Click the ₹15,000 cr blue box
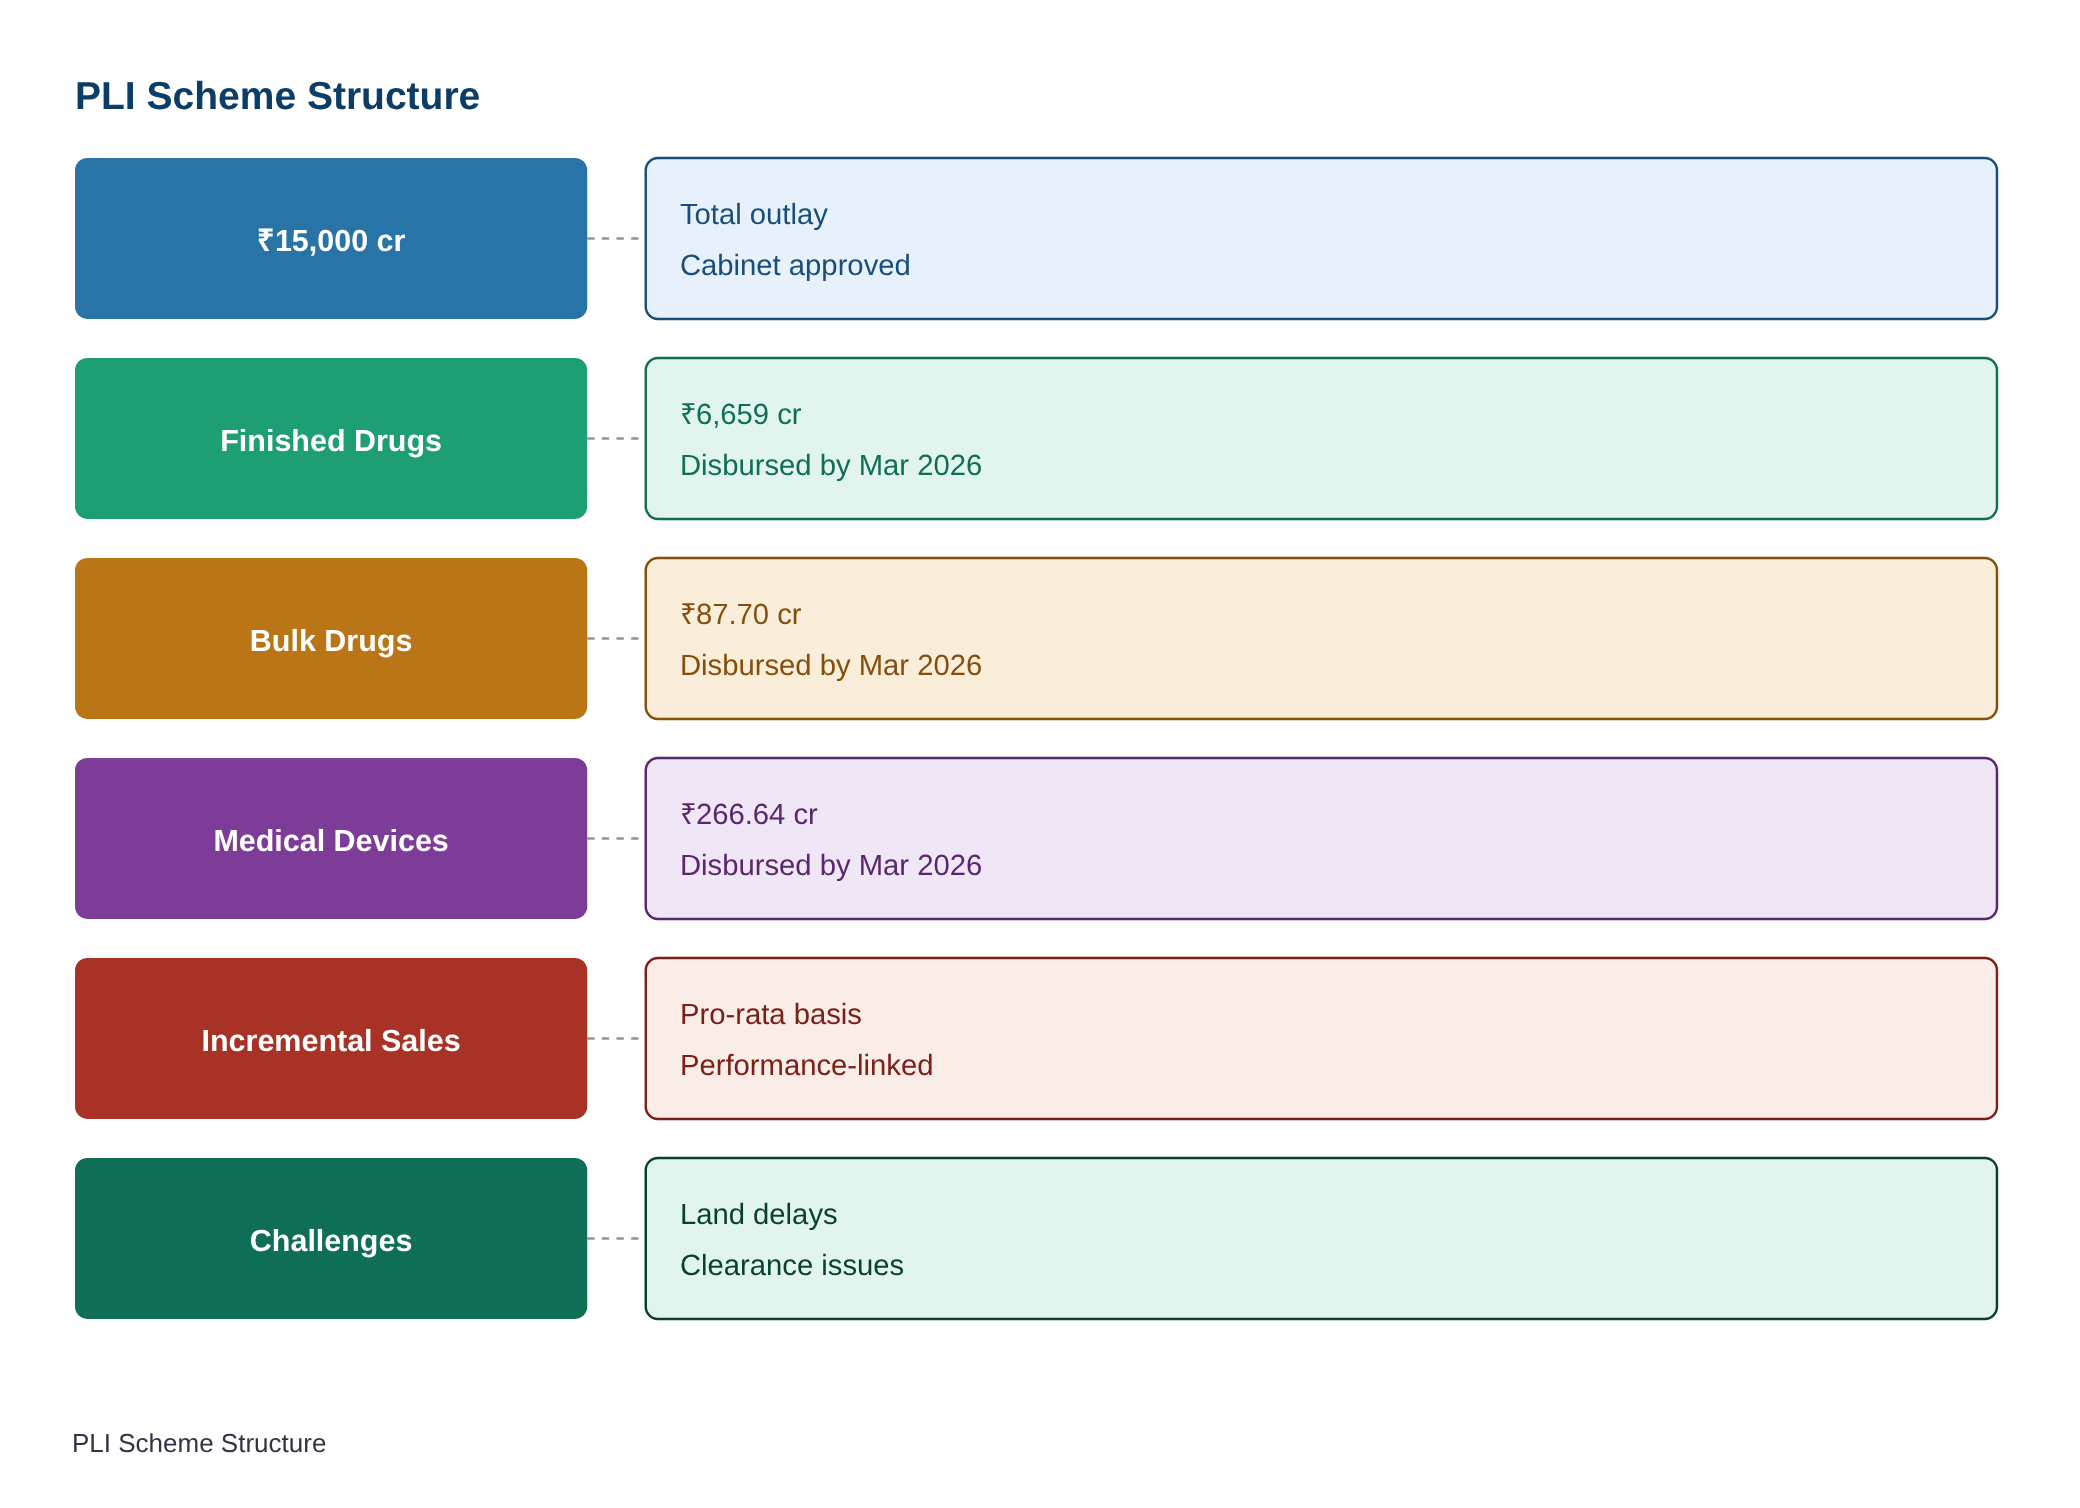The width and height of the screenshot is (2080, 1508). (331, 238)
